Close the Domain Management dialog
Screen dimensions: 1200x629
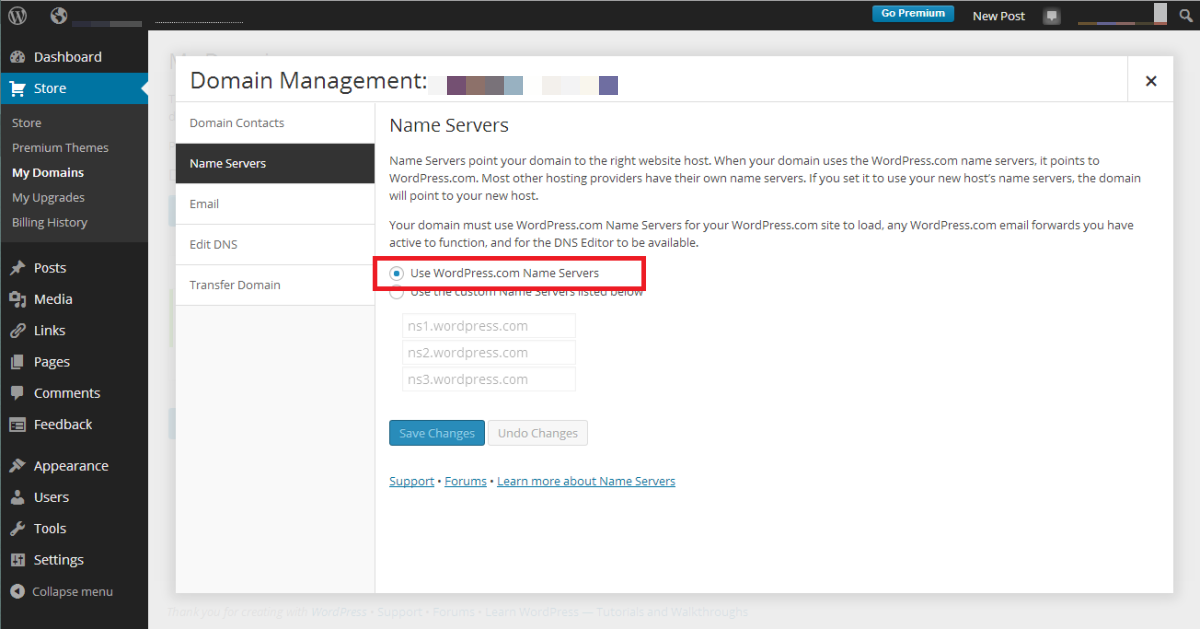pyautogui.click(x=1151, y=81)
